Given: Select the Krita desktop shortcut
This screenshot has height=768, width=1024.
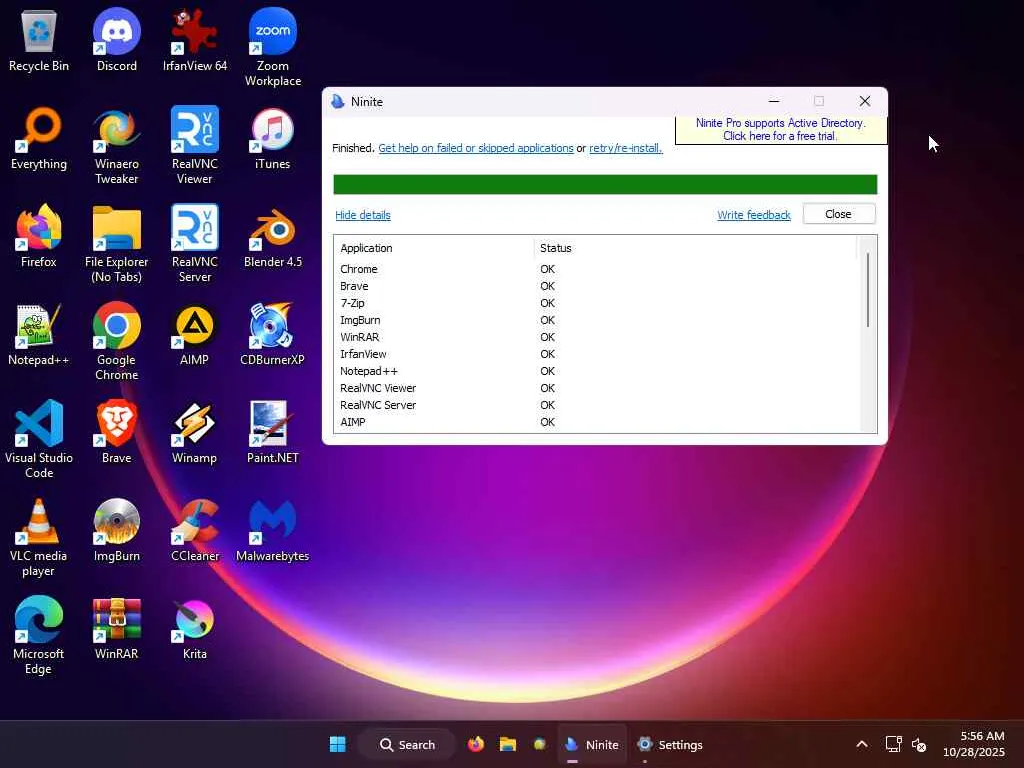Looking at the screenshot, I should (x=195, y=628).
